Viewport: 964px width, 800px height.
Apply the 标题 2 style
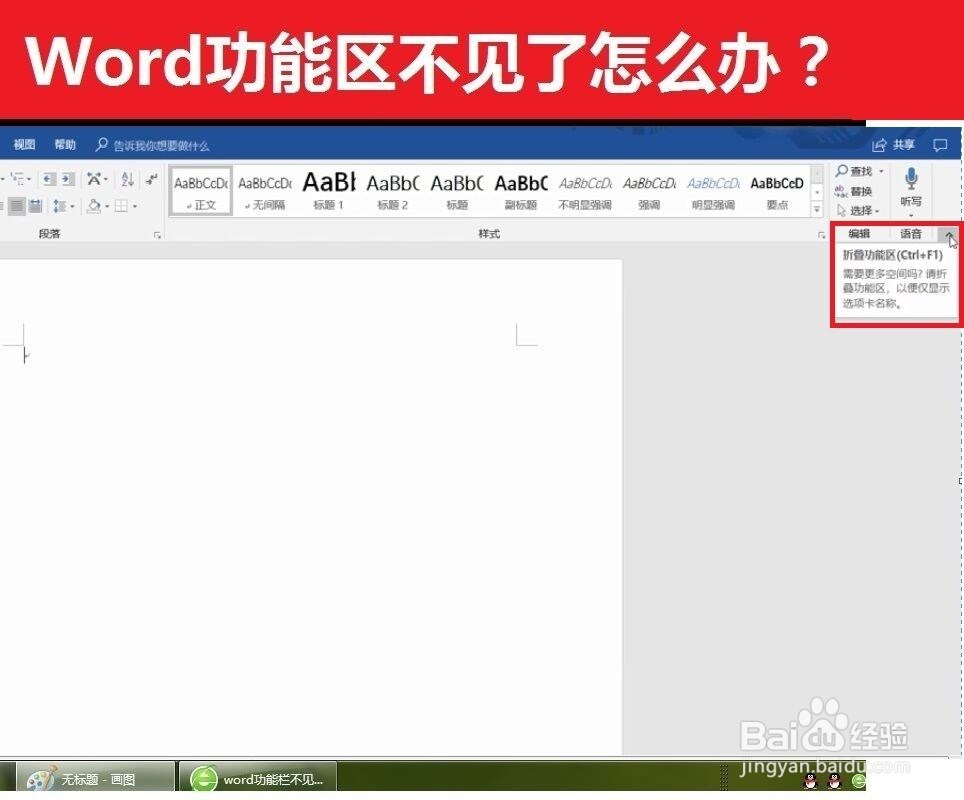pos(393,191)
